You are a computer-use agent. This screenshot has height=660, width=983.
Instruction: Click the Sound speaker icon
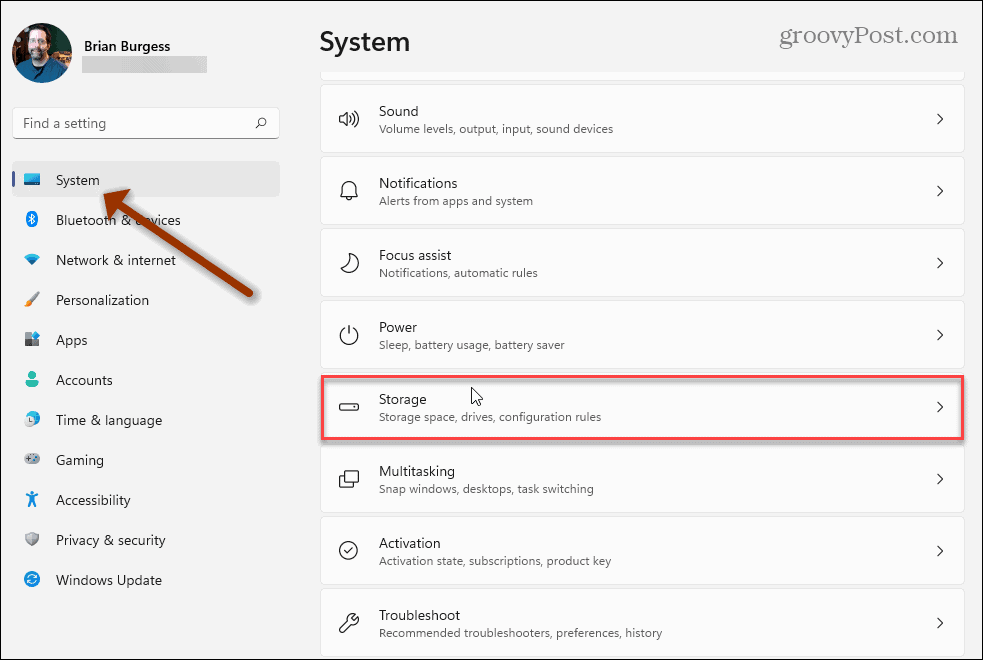[348, 118]
